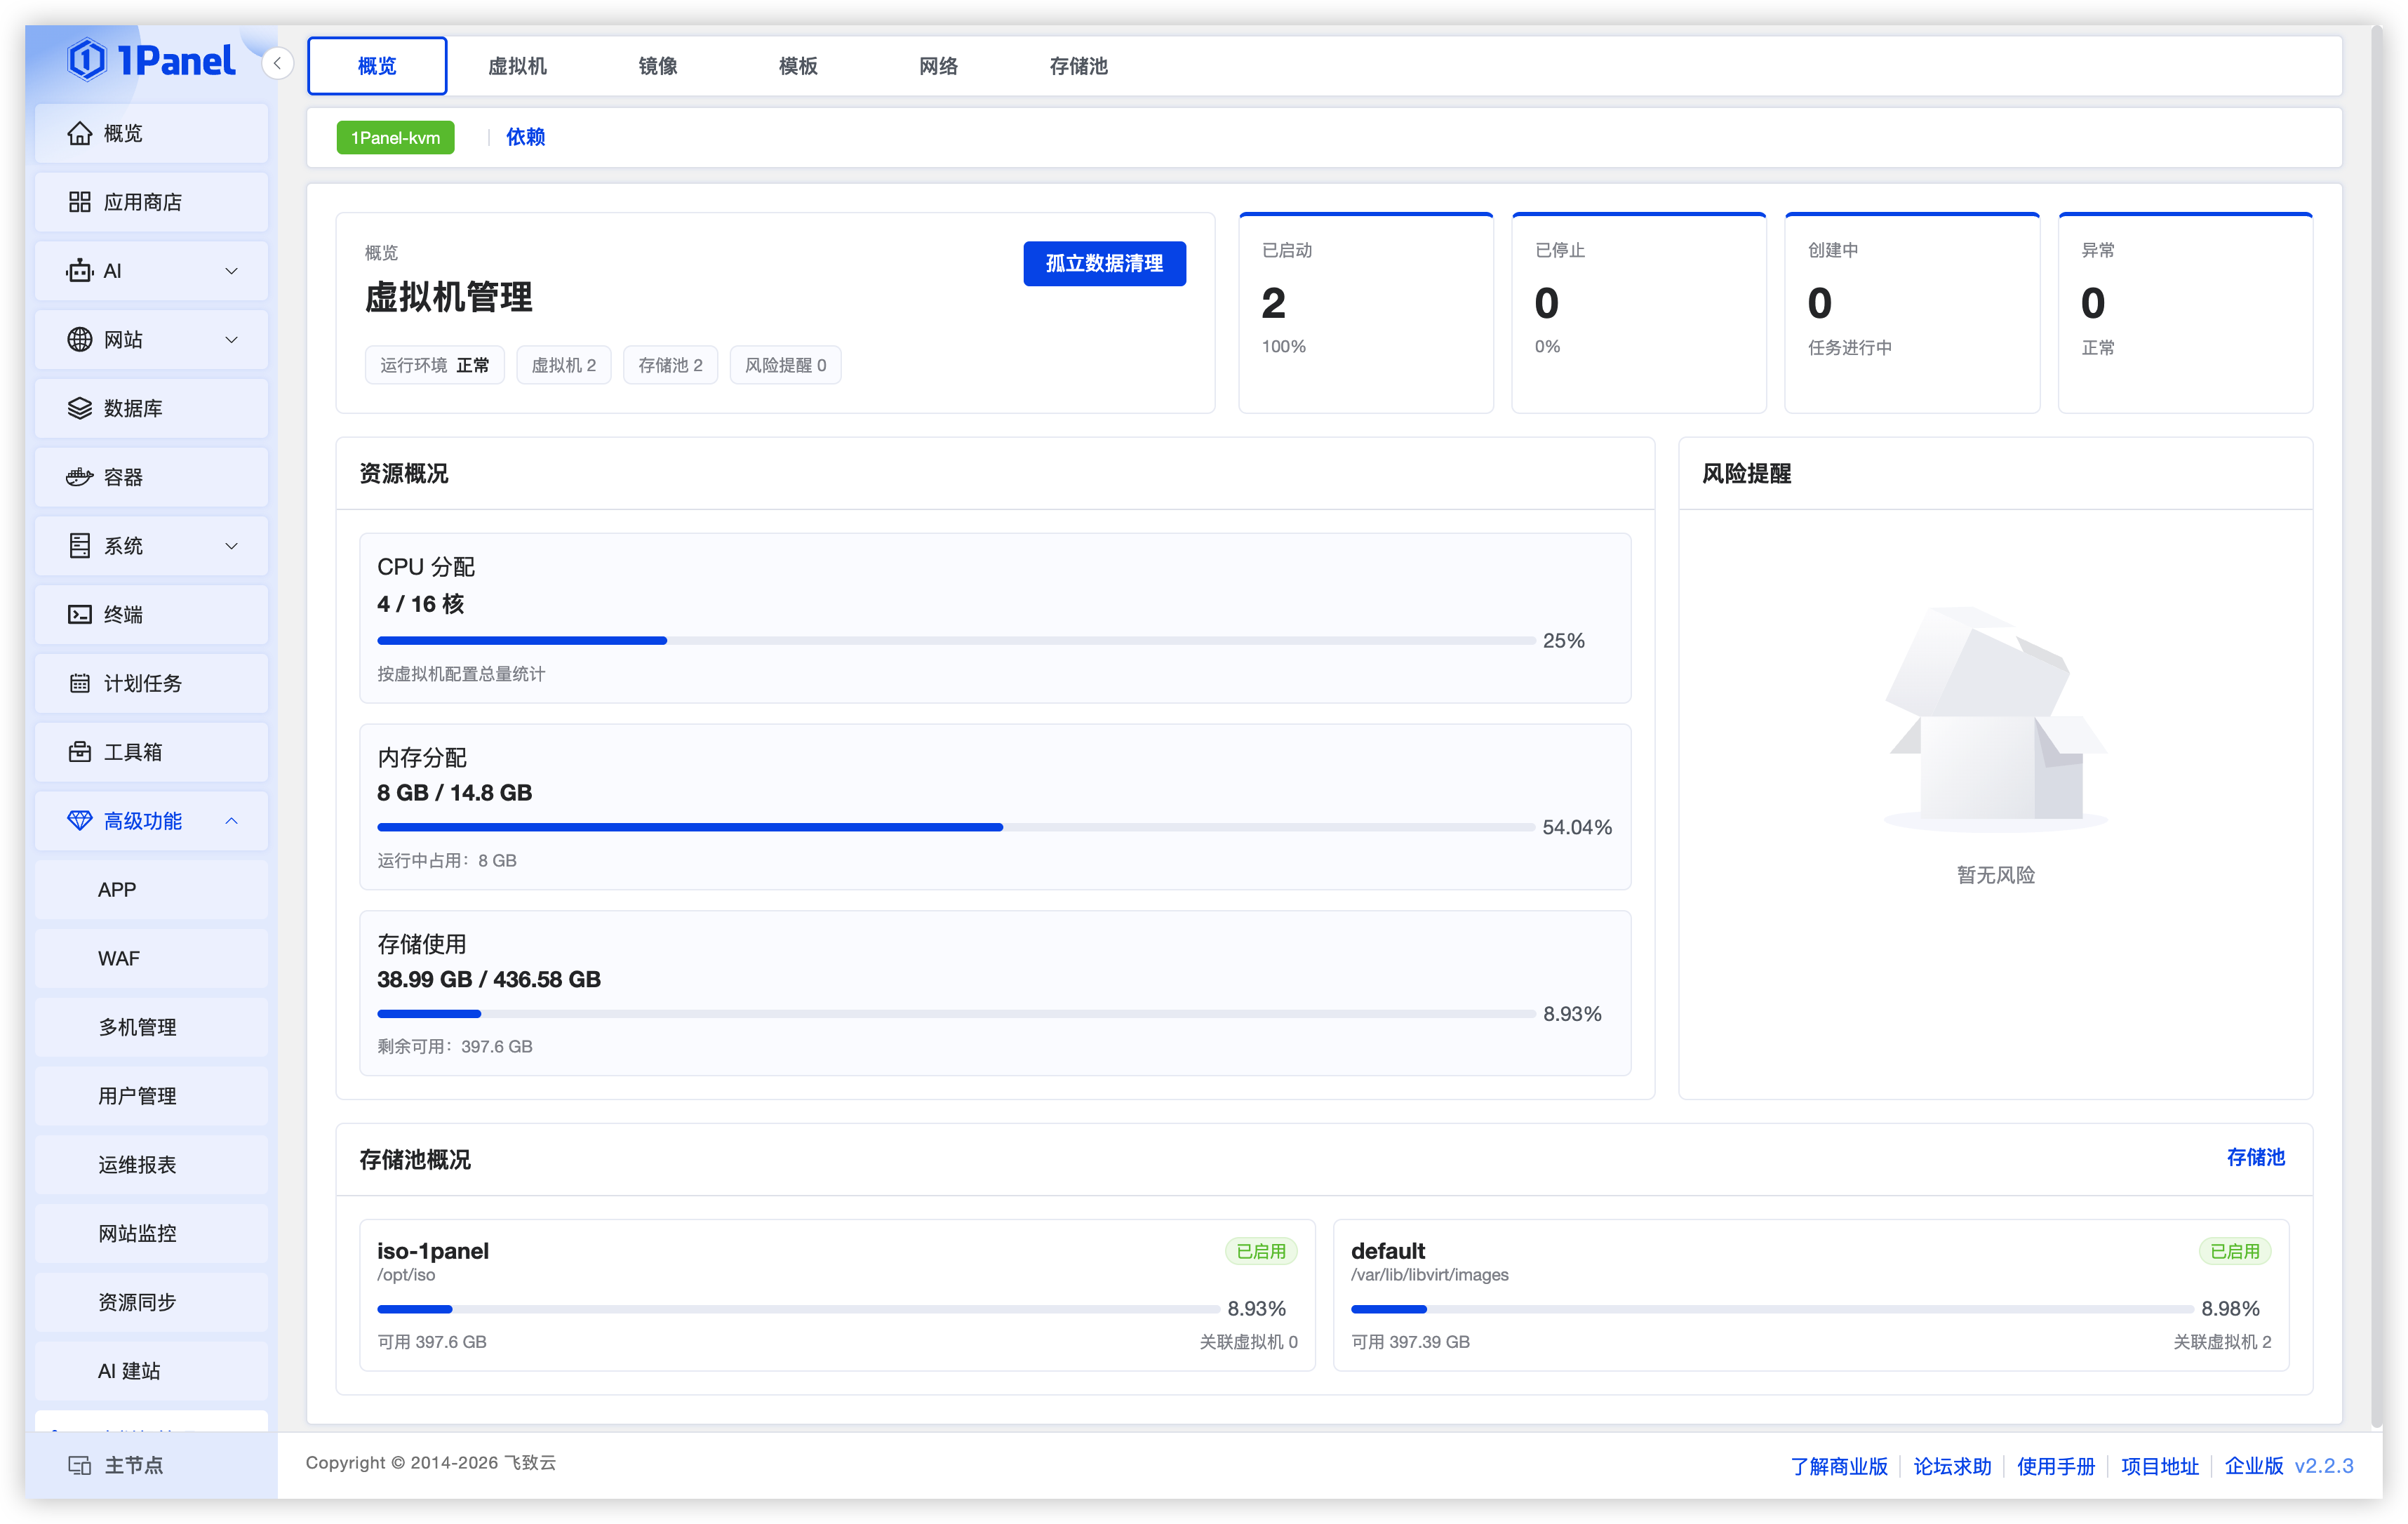Collapse the sidebar with the arrow button
The height and width of the screenshot is (1524, 2408).
[x=277, y=63]
